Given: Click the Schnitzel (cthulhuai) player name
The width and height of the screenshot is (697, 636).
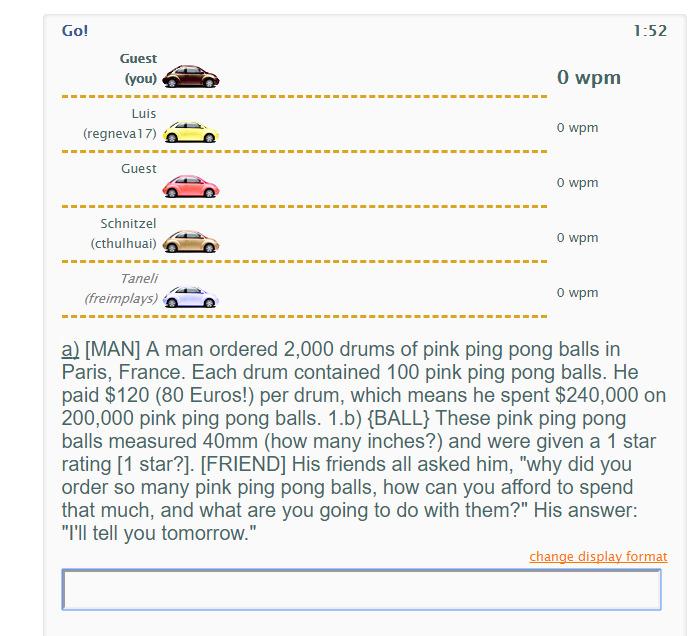Looking at the screenshot, I should (x=124, y=233).
